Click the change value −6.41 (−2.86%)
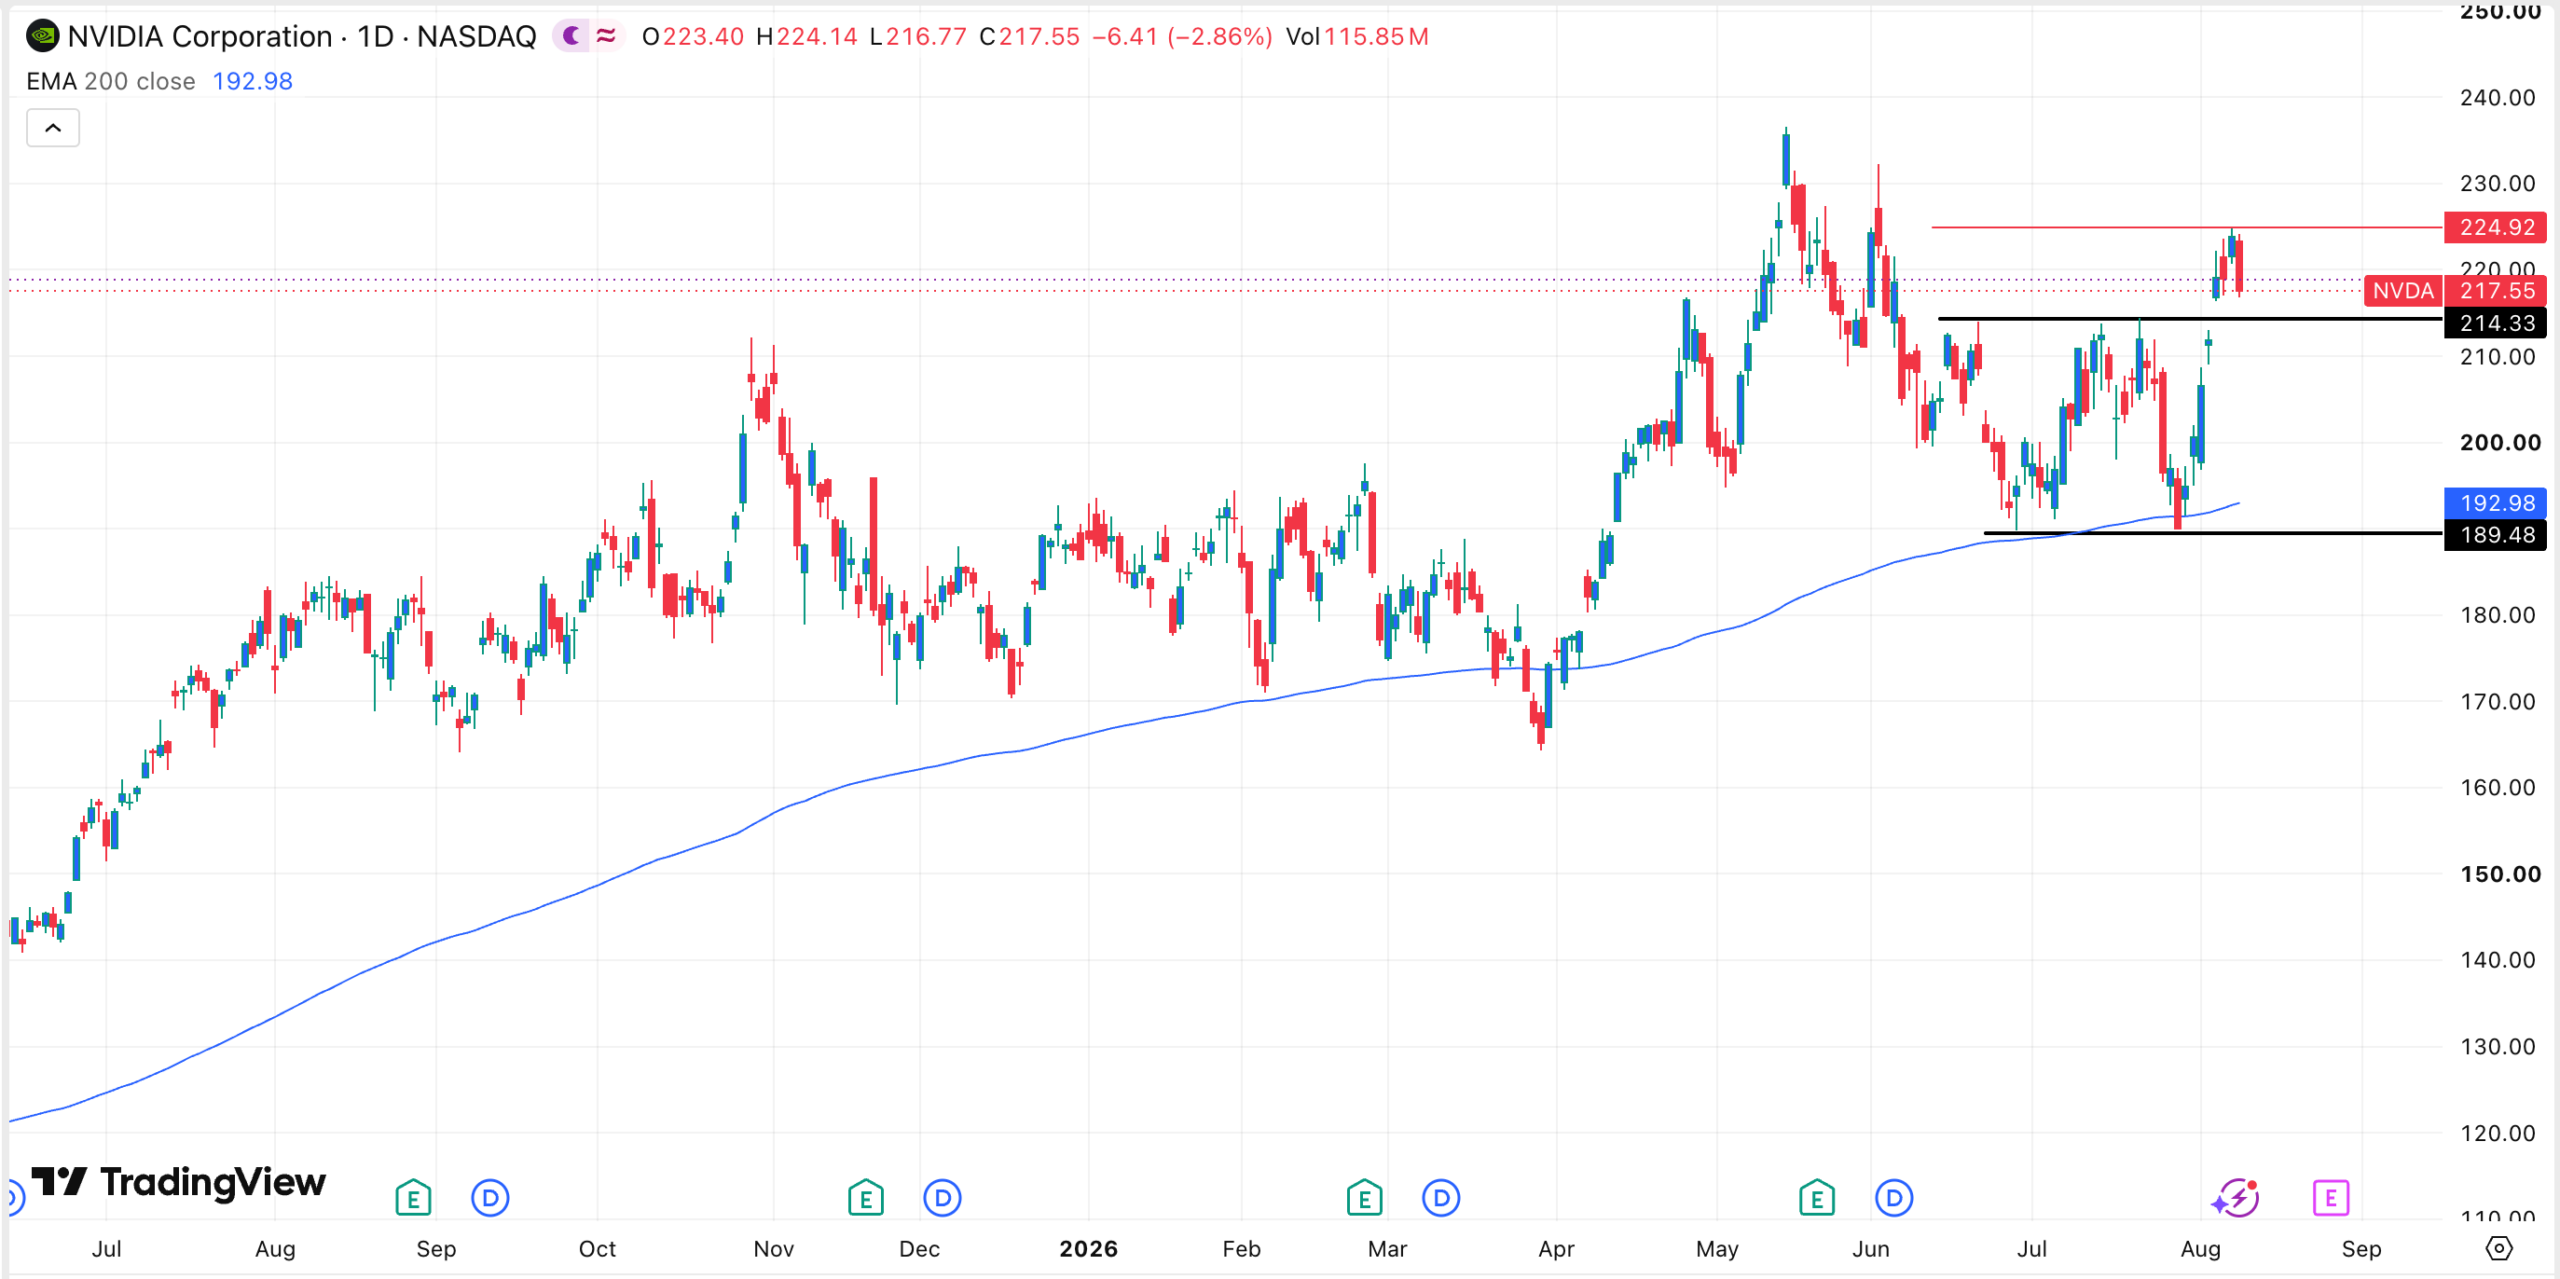Image resolution: width=2560 pixels, height=1279 pixels. click(1183, 37)
